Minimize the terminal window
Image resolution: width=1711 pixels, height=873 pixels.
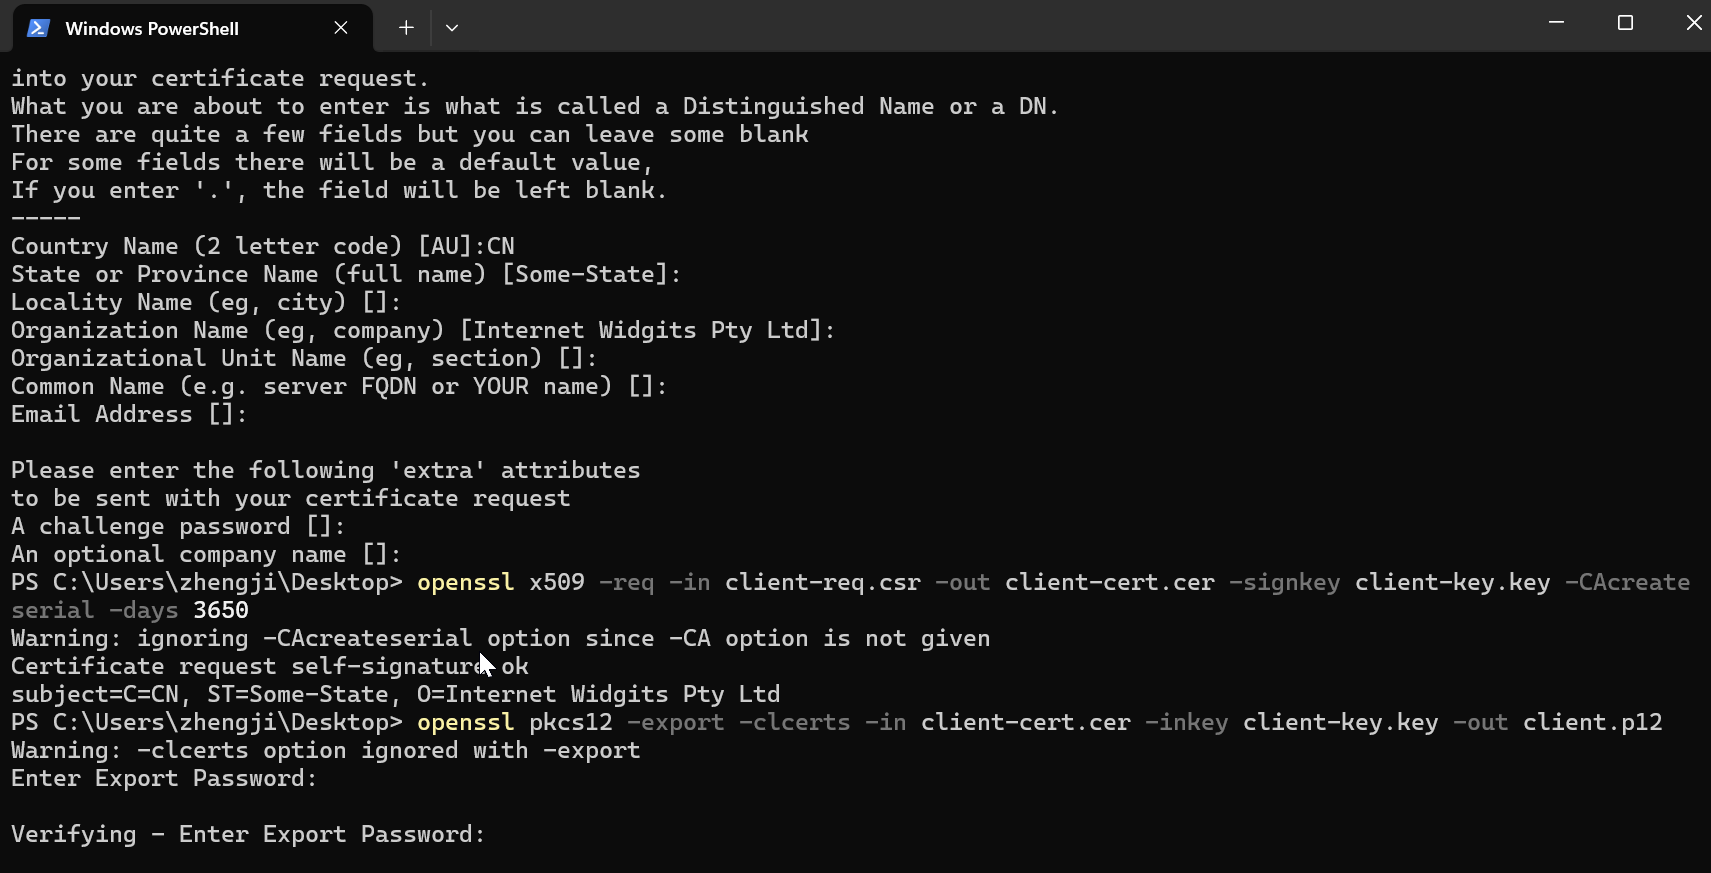[1556, 22]
